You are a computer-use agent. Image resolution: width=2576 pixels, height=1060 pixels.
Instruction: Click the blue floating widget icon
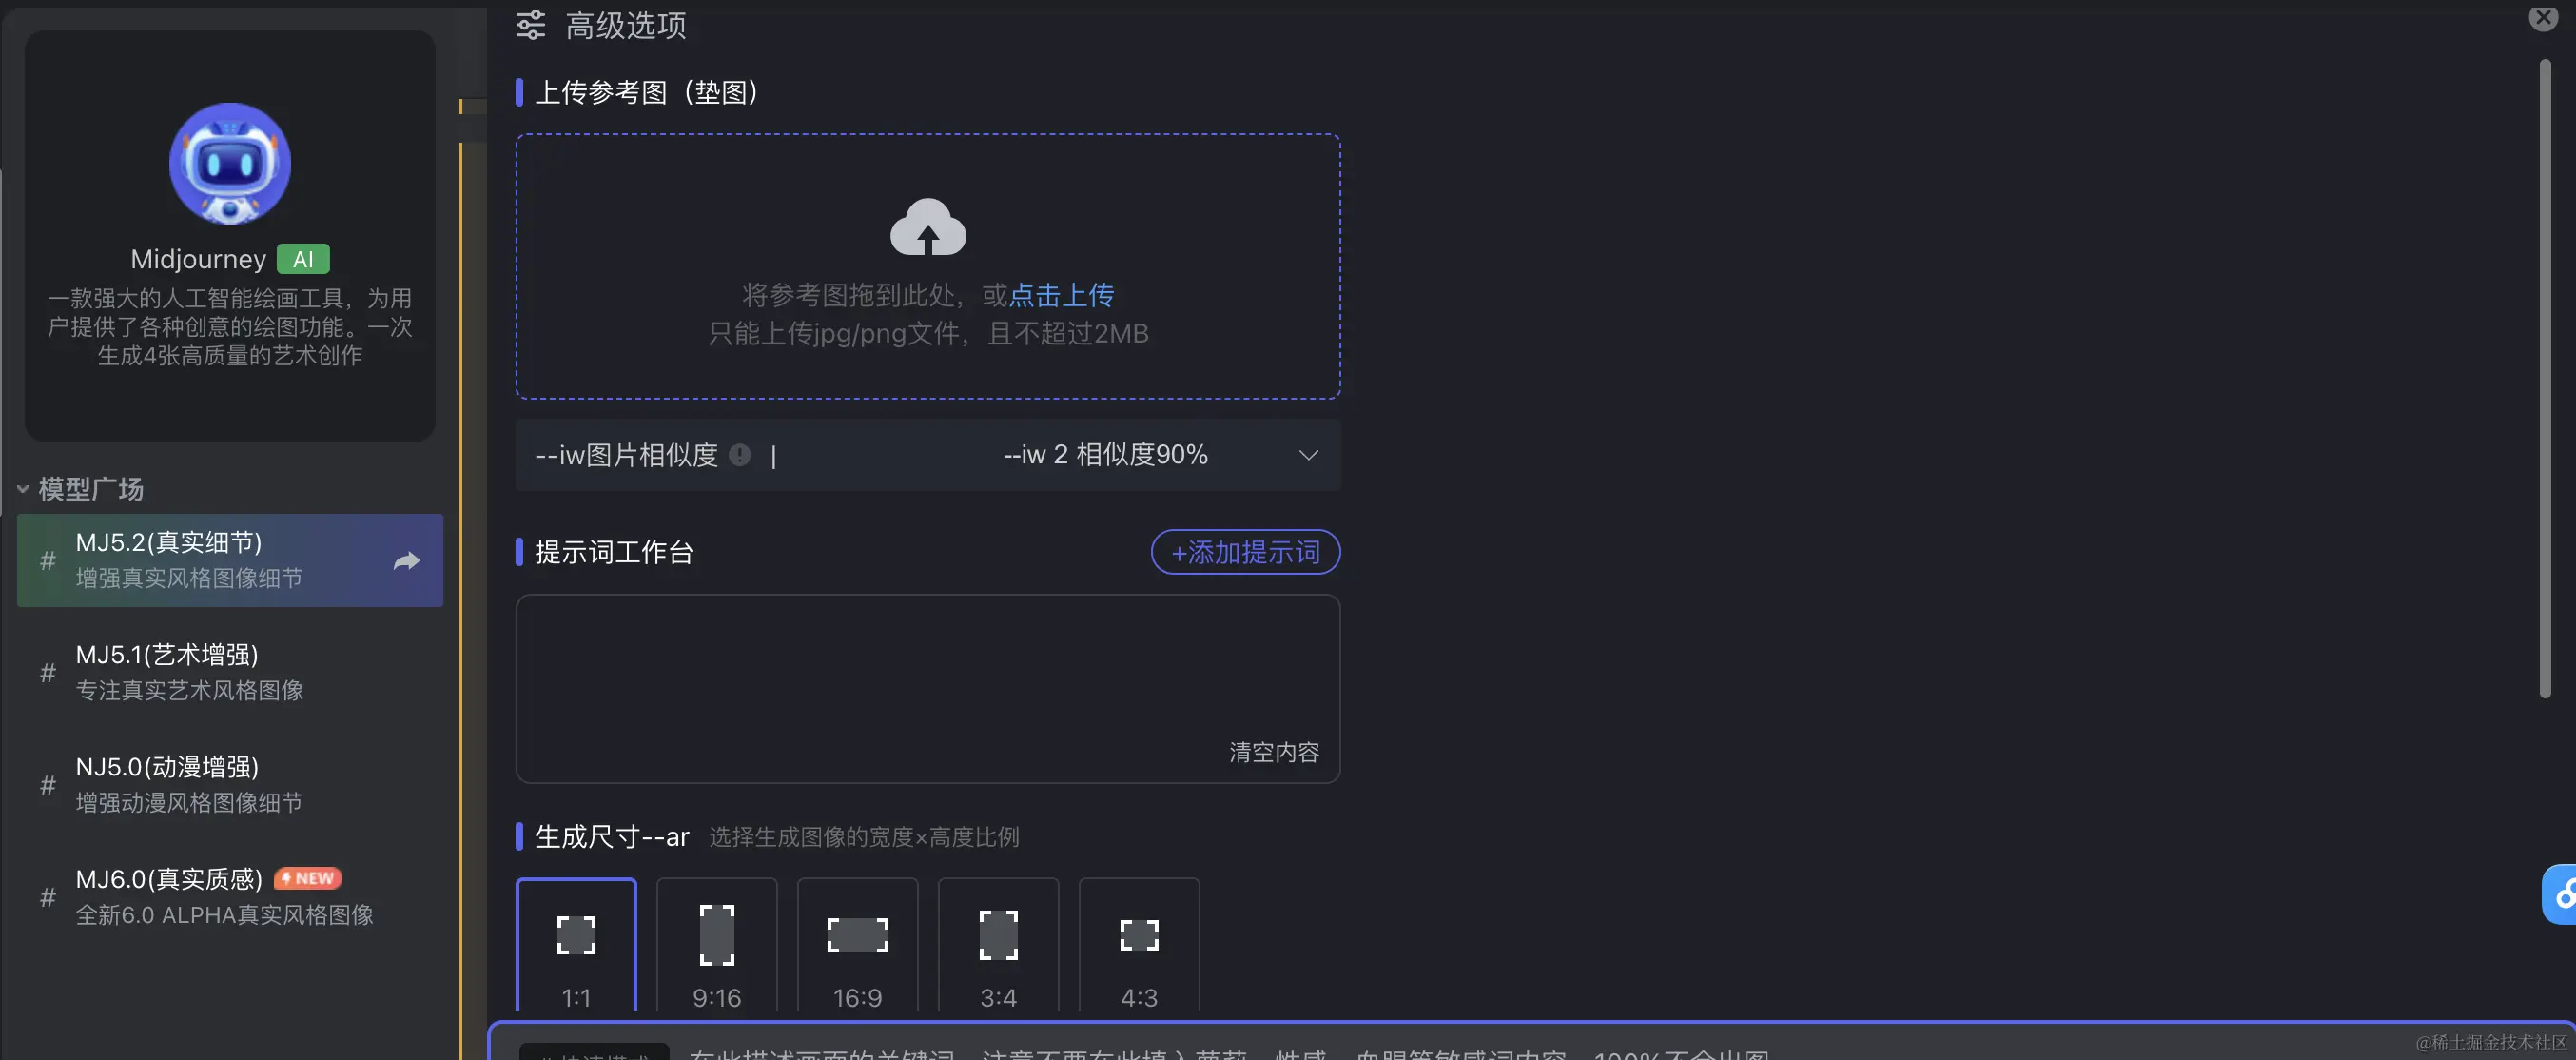click(2562, 893)
